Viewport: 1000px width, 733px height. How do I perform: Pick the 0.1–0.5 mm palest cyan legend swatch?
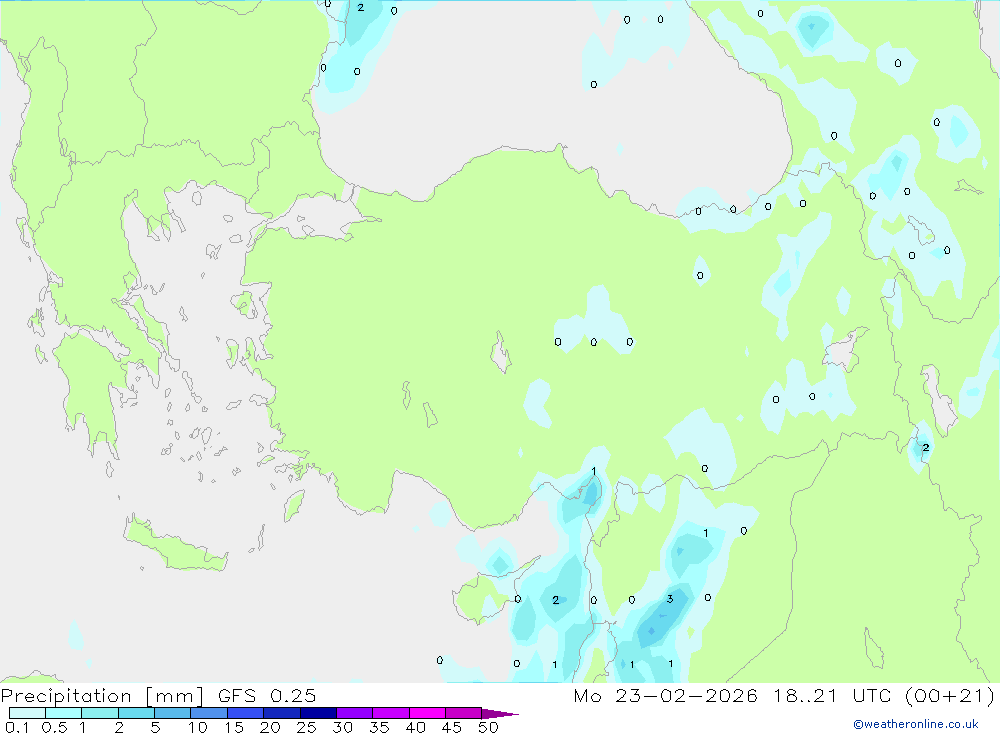(x=27, y=713)
